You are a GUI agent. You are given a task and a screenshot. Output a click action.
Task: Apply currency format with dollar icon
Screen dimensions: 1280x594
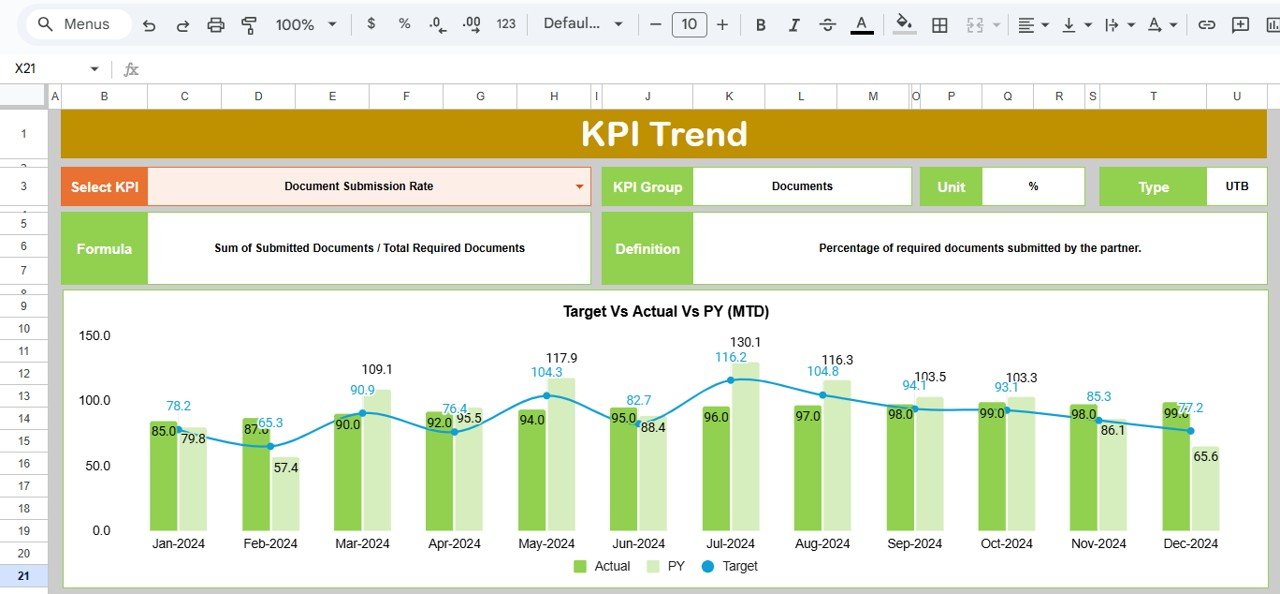371,24
